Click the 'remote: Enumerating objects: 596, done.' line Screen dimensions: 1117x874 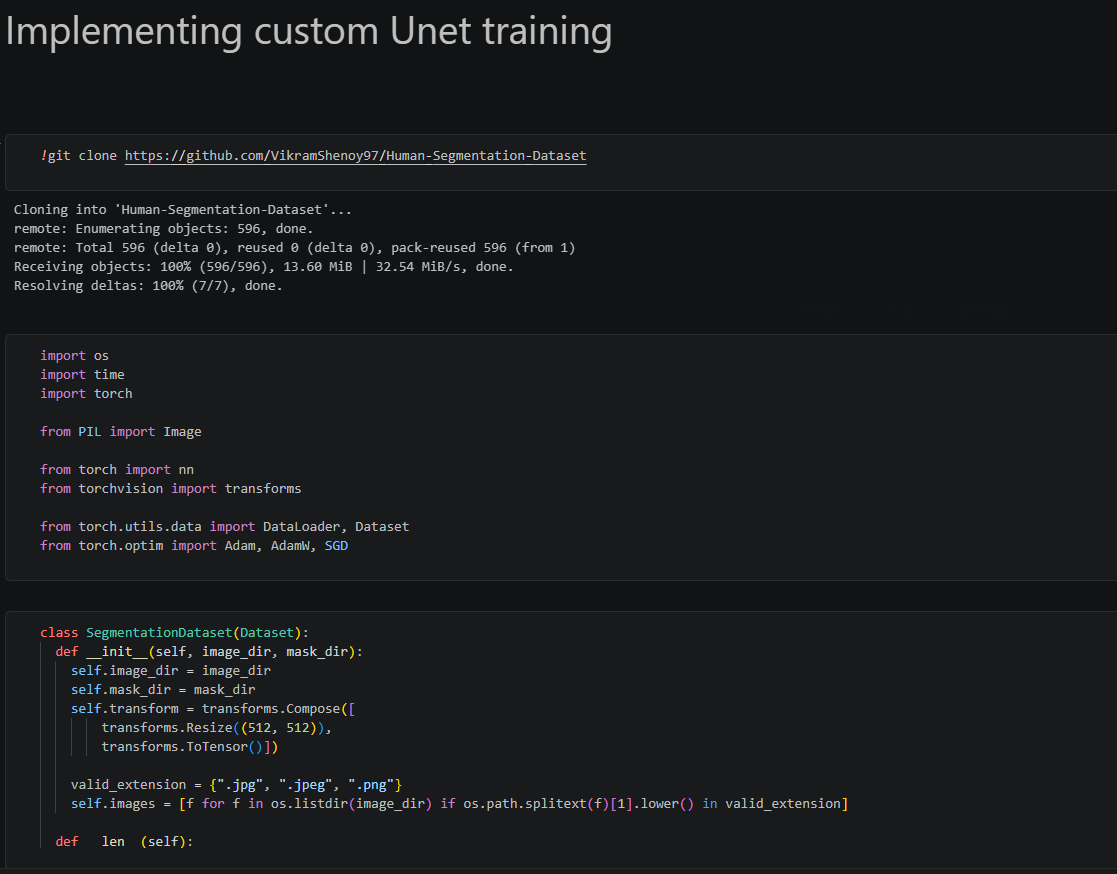pyautogui.click(x=163, y=229)
